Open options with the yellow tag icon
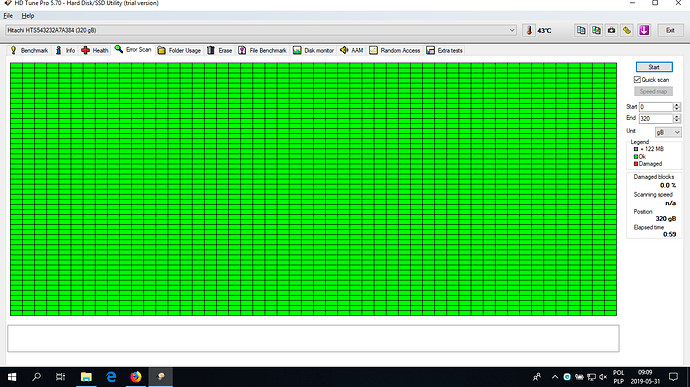Image resolution: width=690 pixels, height=387 pixels. tap(627, 30)
